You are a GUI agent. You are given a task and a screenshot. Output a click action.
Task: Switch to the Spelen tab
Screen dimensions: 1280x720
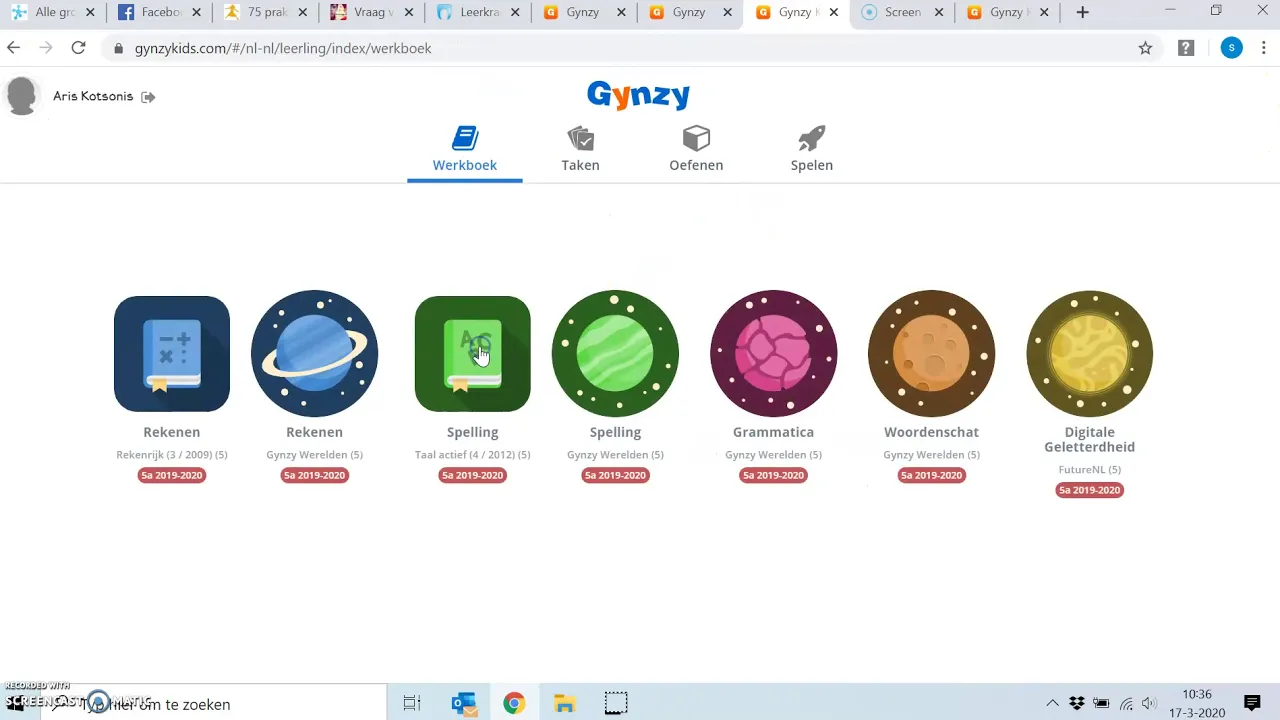pyautogui.click(x=811, y=150)
